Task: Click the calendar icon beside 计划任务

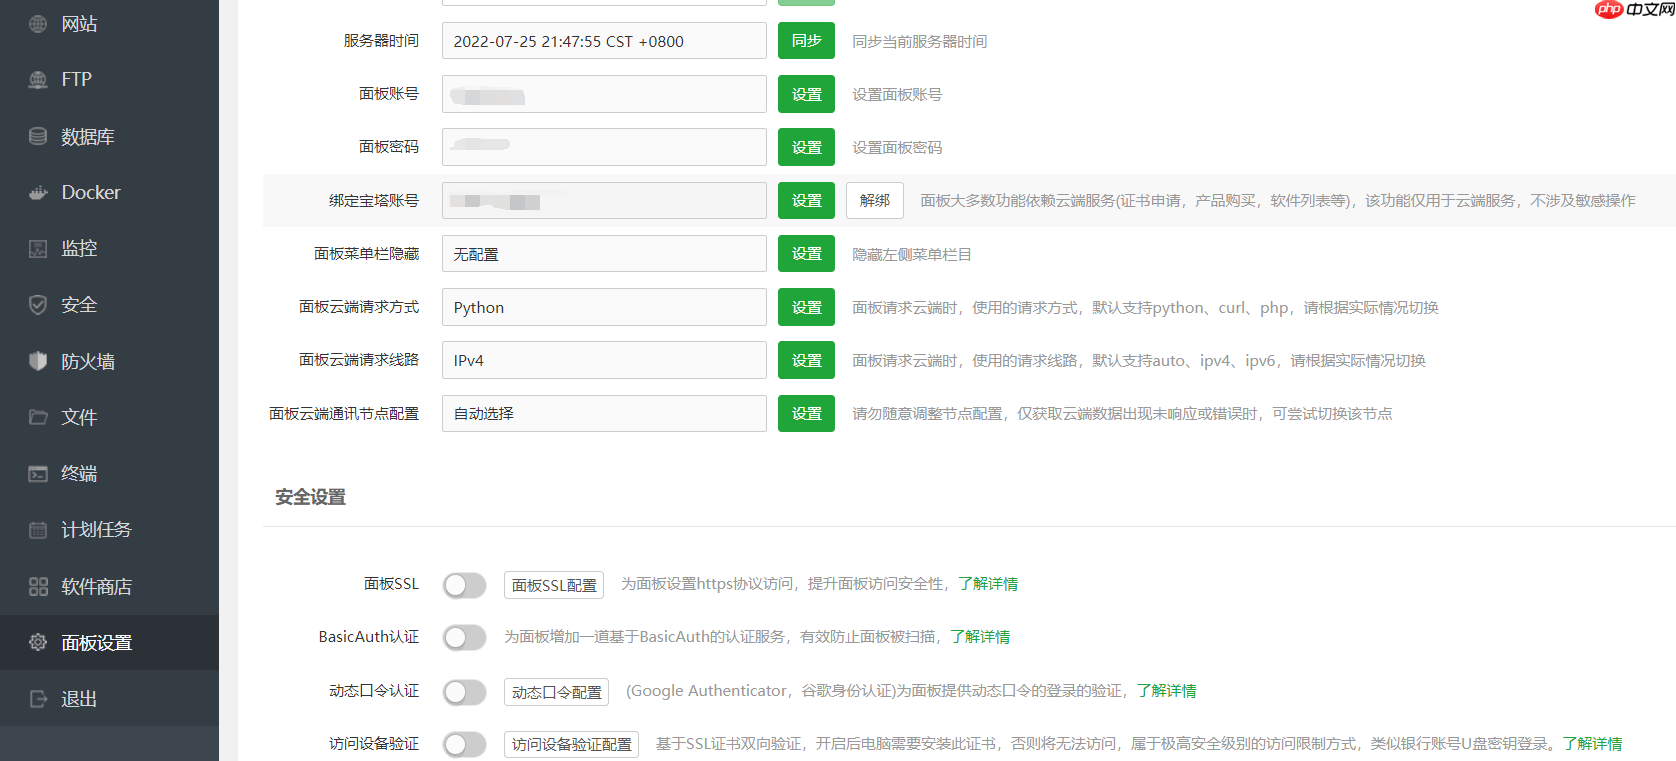Action: tap(38, 530)
